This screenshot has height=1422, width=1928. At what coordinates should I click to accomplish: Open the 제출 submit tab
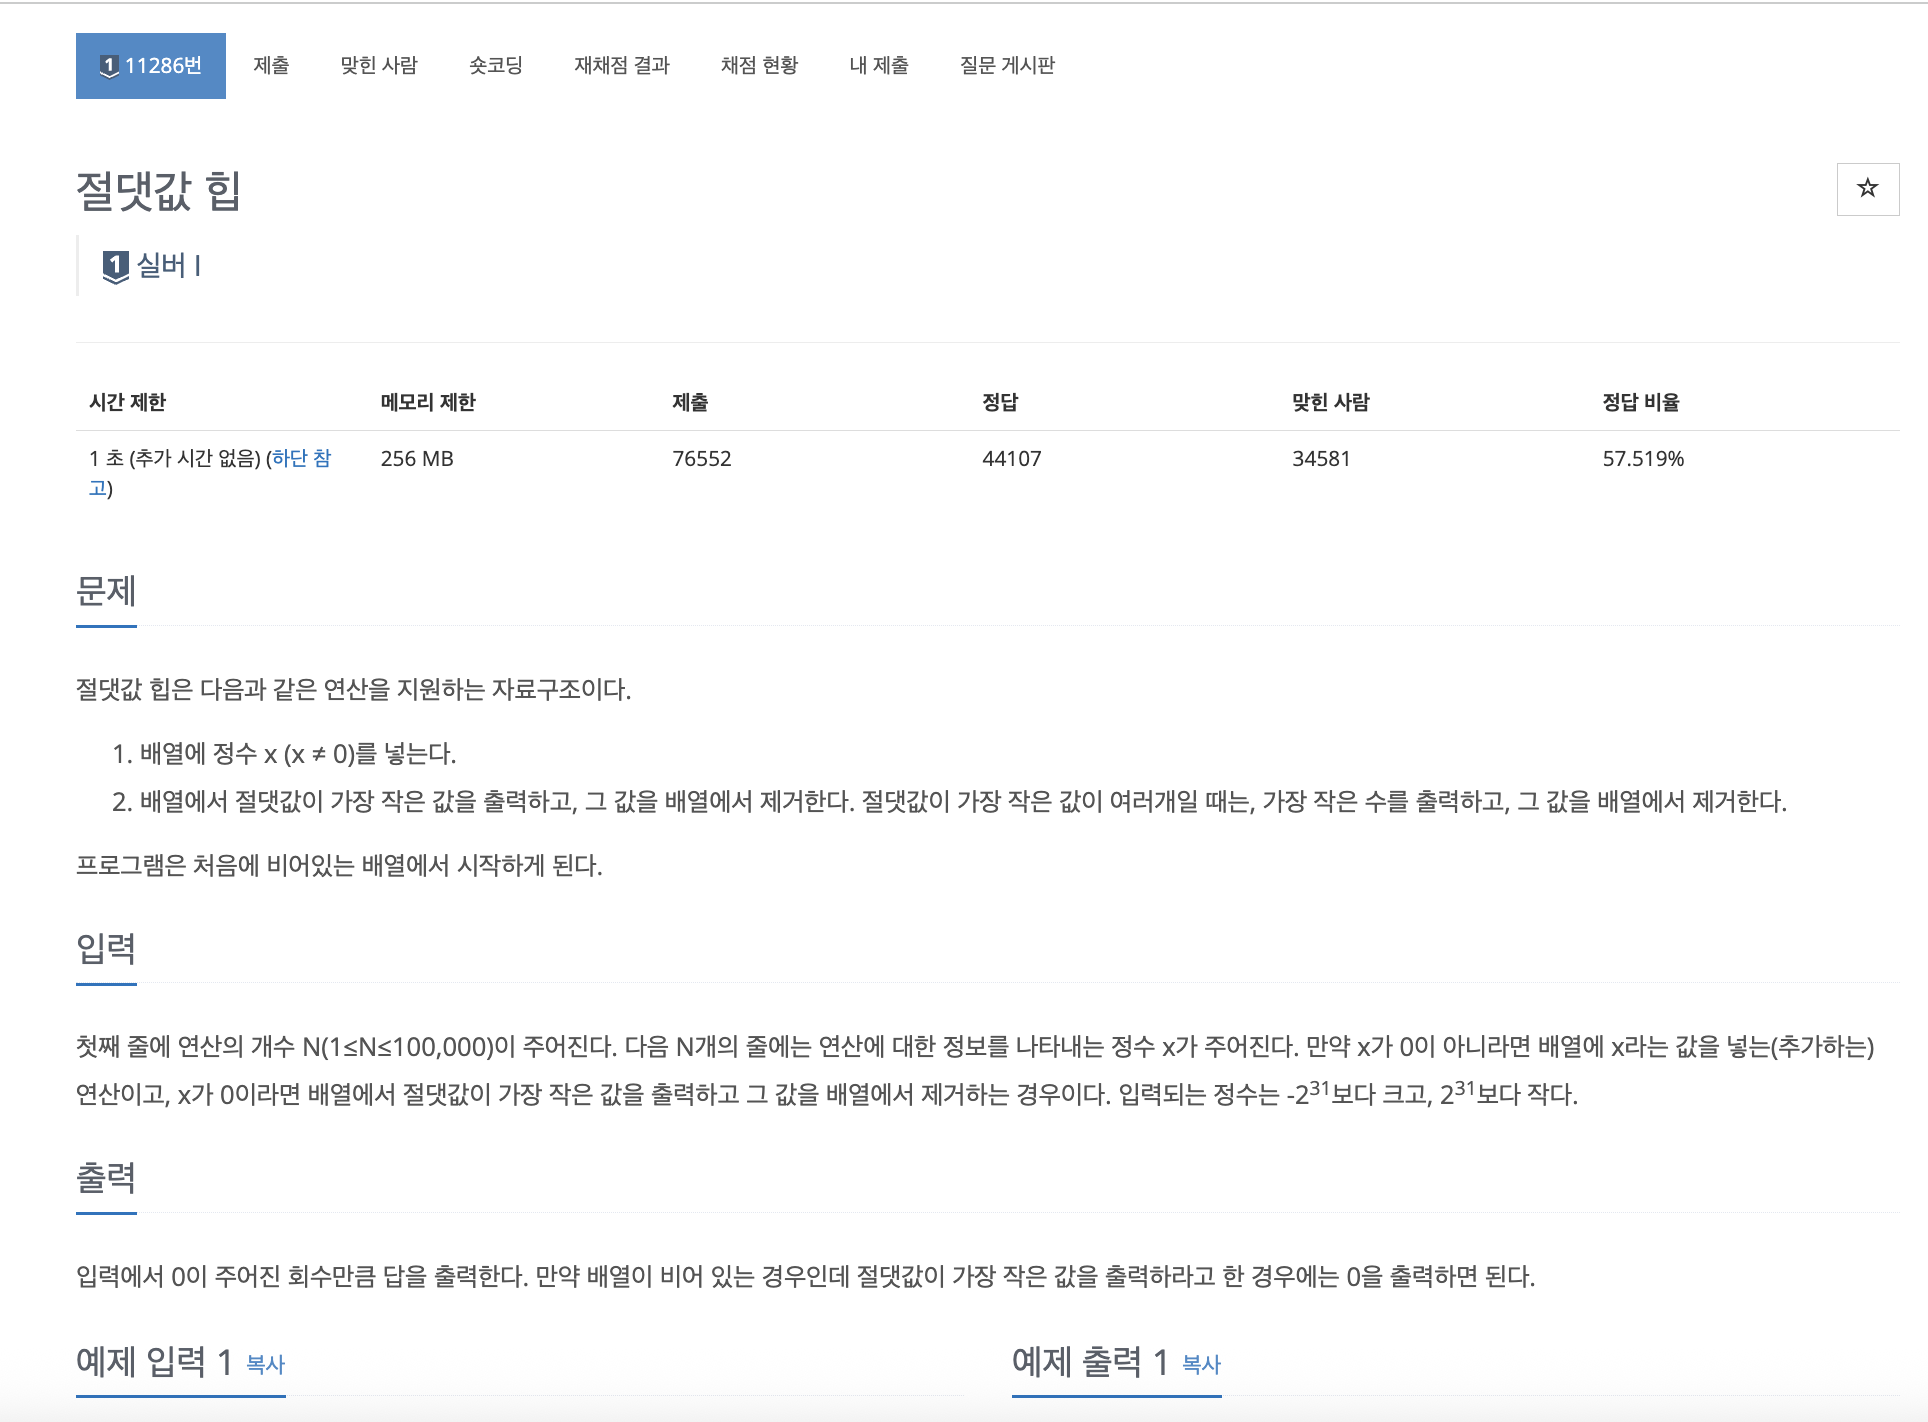tap(271, 66)
